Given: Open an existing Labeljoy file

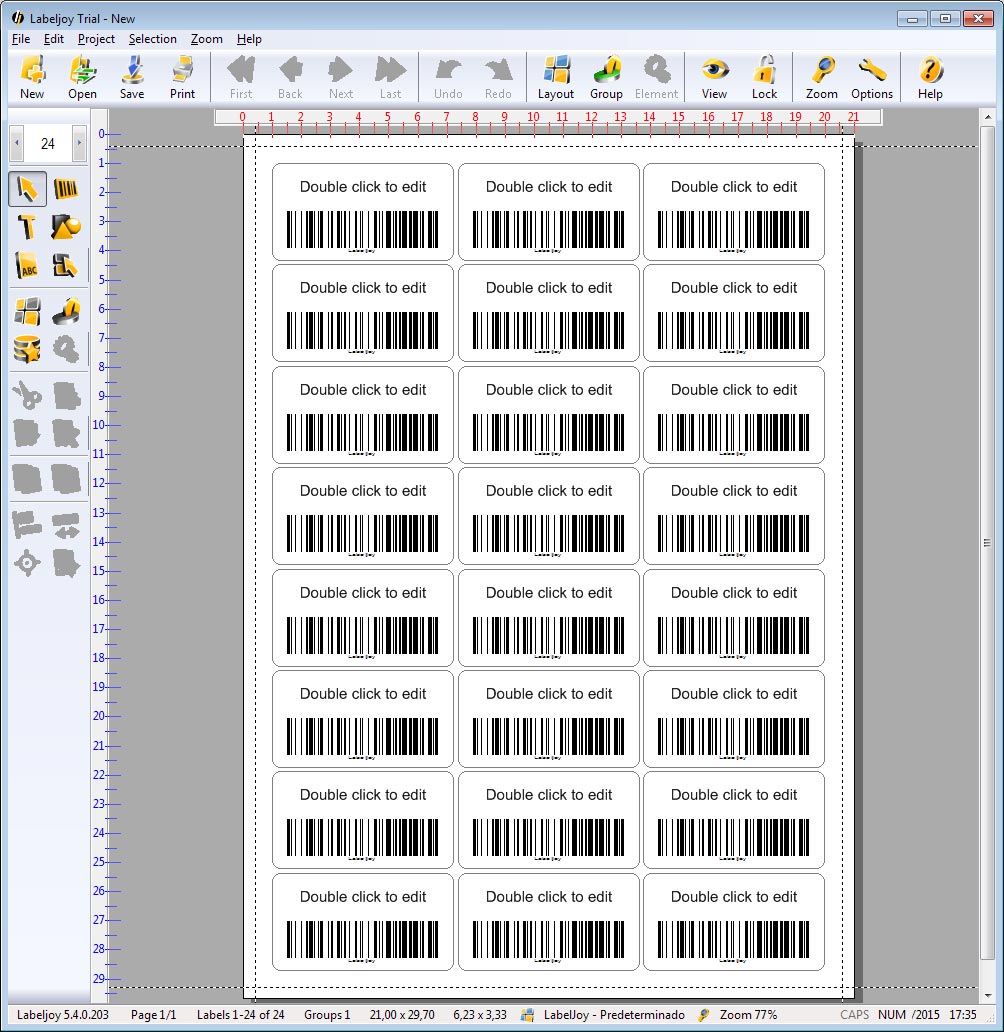Looking at the screenshot, I should (x=82, y=77).
